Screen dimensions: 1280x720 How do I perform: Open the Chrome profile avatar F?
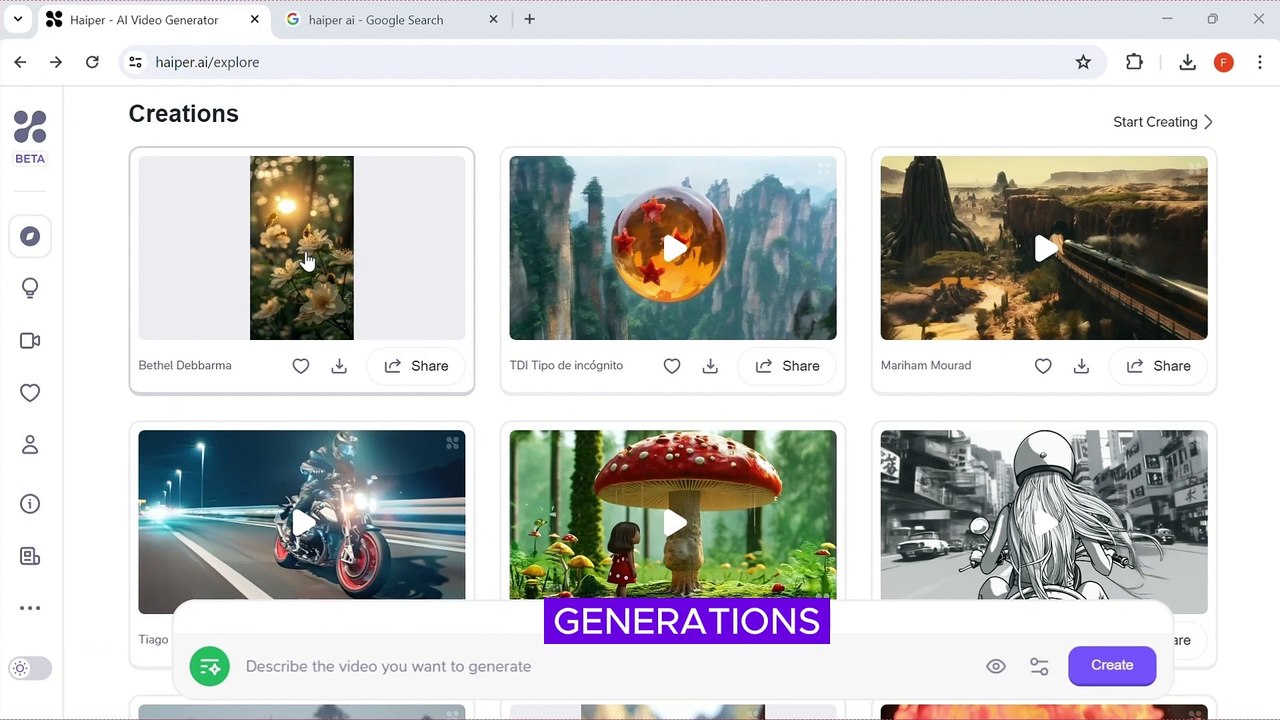(x=1224, y=62)
